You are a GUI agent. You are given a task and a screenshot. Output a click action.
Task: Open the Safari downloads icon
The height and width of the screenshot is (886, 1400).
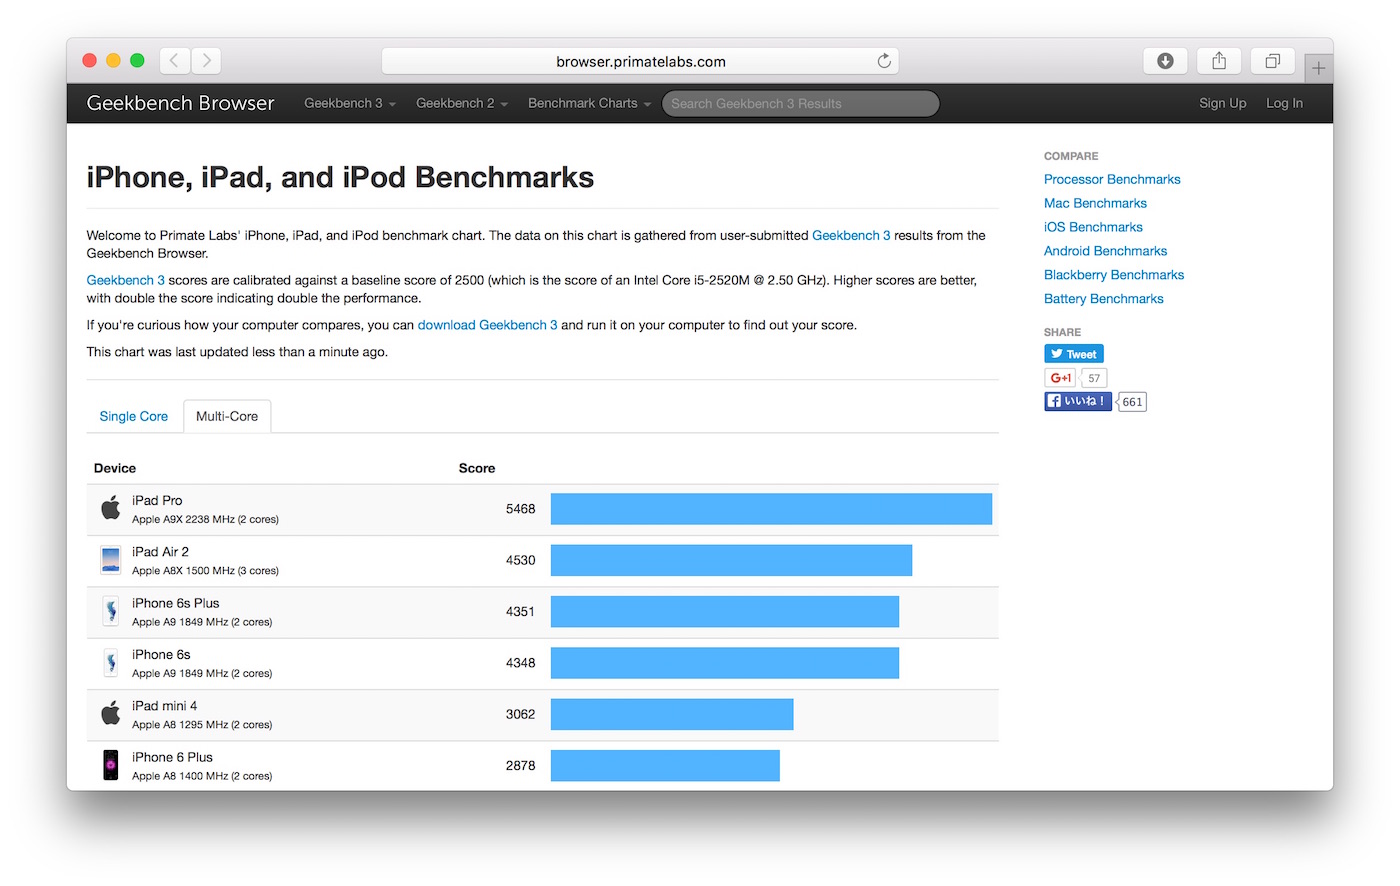(1165, 61)
